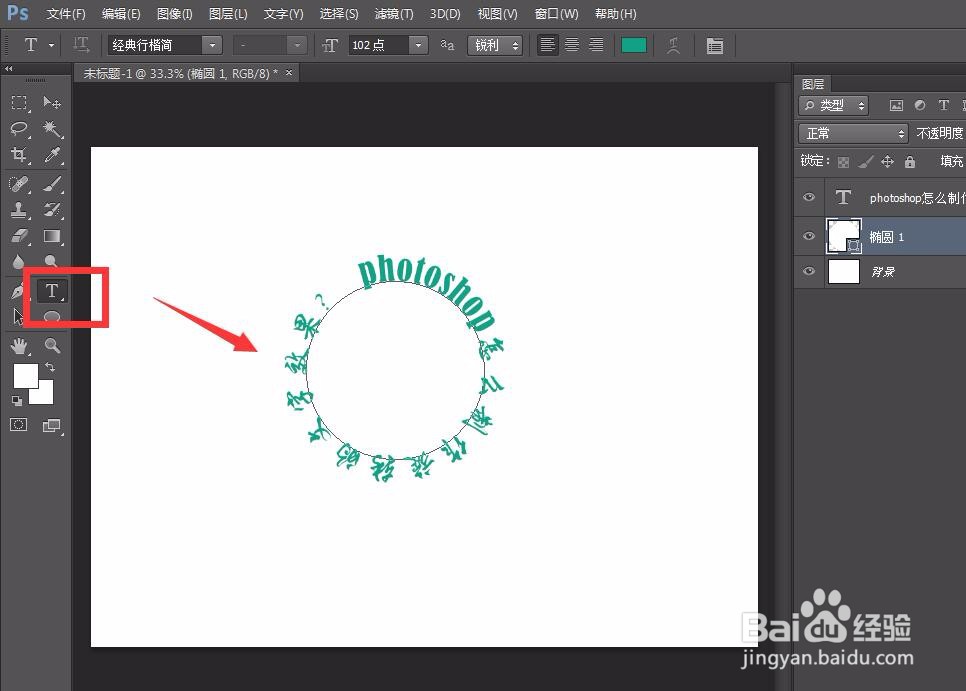Image resolution: width=966 pixels, height=691 pixels.
Task: Select the Eyedropper tool
Action: [52, 154]
